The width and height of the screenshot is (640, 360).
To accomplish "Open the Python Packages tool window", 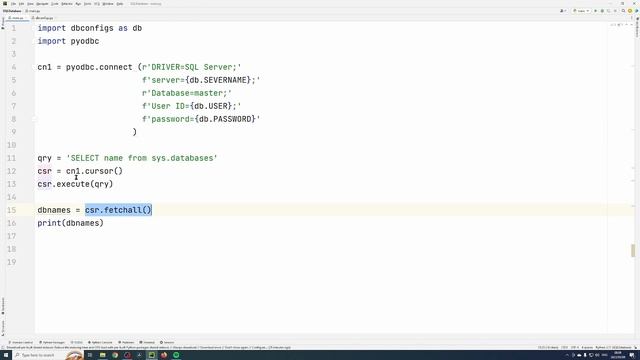I will click(52, 342).
